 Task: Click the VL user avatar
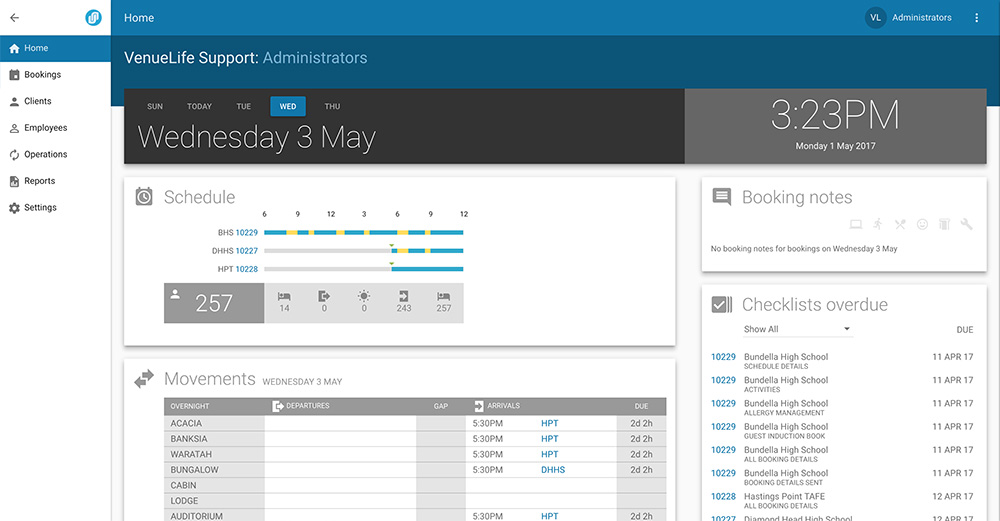tap(876, 18)
